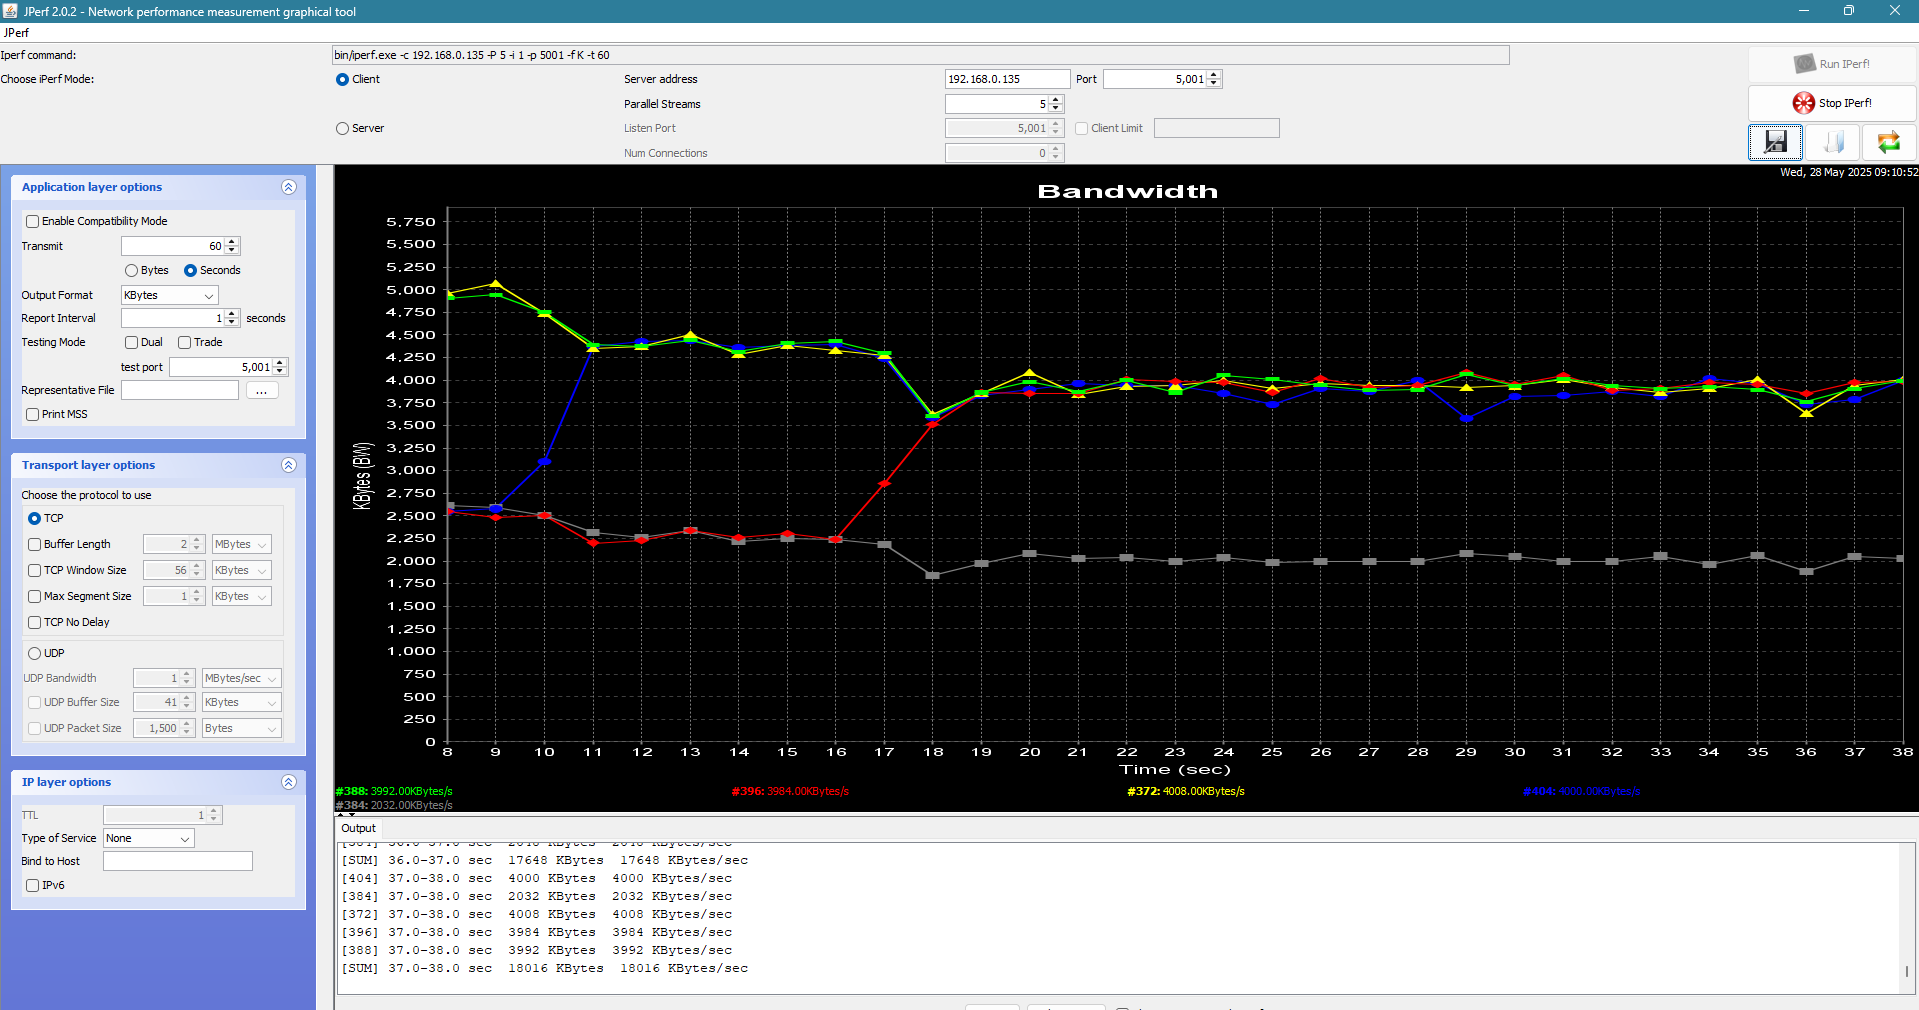Adjust the Transmit value stepper
Screen dimensions: 1919x1010
tap(232, 246)
